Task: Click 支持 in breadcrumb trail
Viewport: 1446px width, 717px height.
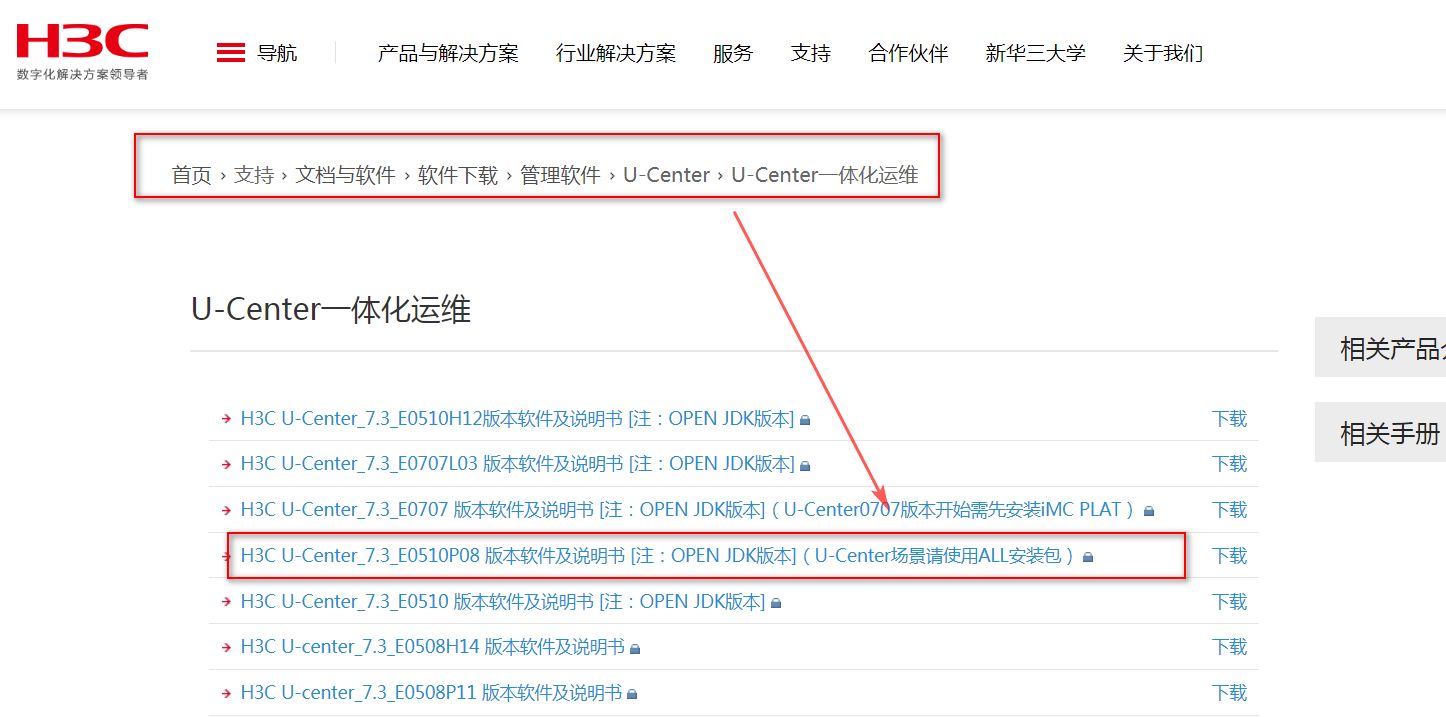Action: [x=254, y=175]
